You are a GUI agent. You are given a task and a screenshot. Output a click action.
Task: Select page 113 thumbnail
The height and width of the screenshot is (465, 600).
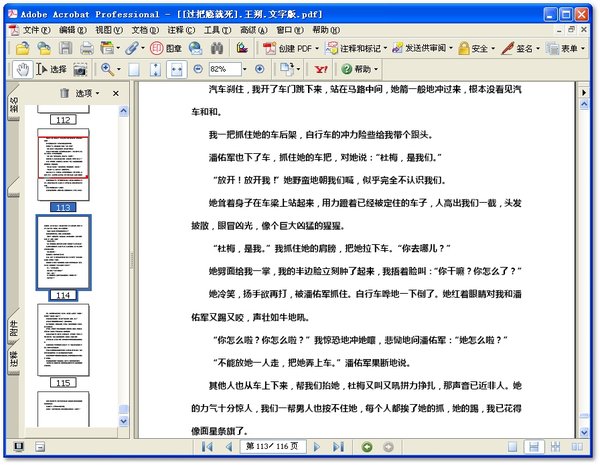[63, 165]
